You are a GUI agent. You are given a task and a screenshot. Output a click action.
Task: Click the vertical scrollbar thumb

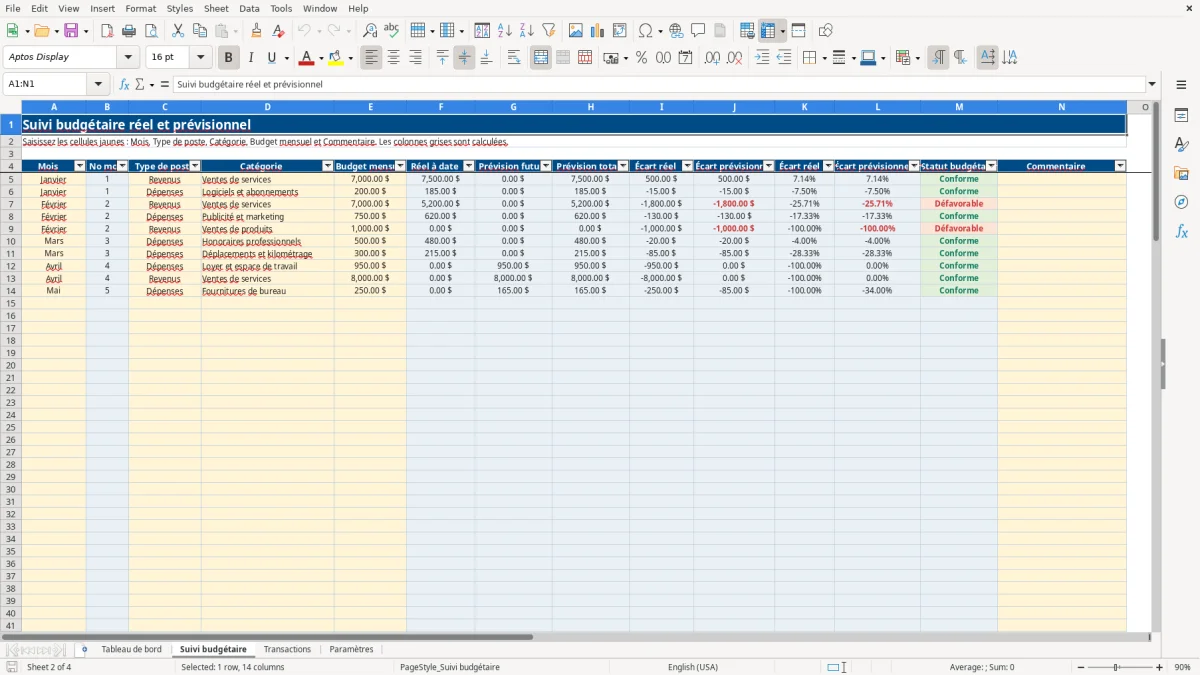pos(1156,170)
